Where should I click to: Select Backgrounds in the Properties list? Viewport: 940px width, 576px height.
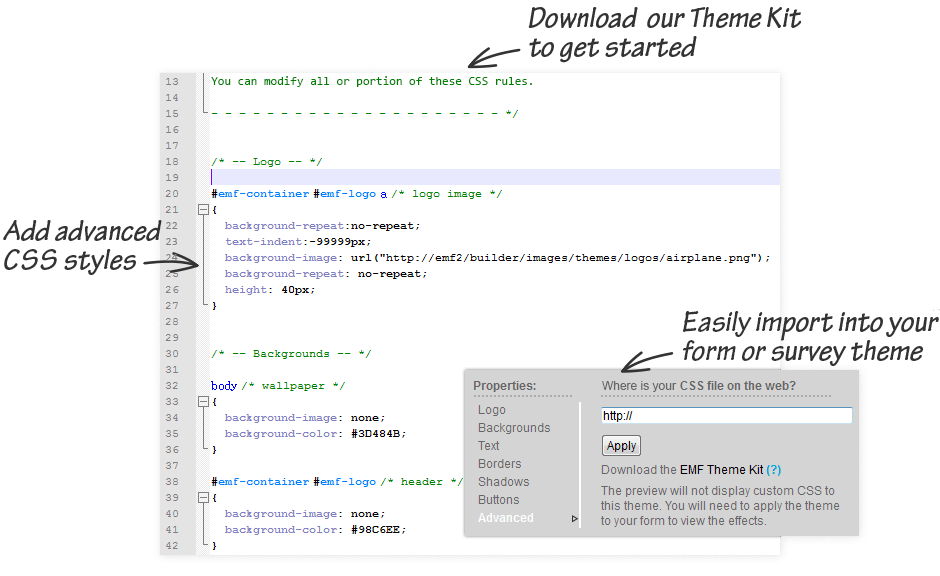(514, 428)
